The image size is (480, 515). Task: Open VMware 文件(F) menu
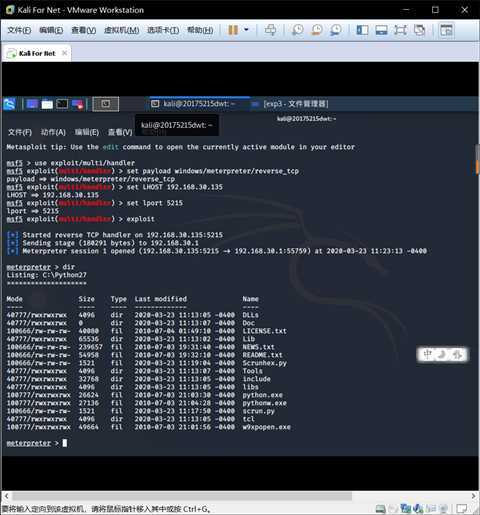coord(19,30)
